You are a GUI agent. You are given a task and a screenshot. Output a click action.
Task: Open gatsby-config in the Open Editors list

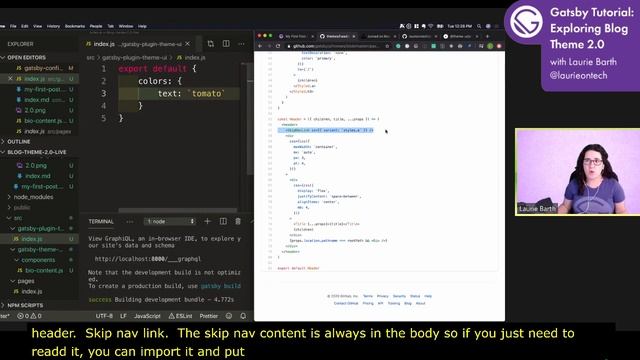(x=44, y=68)
